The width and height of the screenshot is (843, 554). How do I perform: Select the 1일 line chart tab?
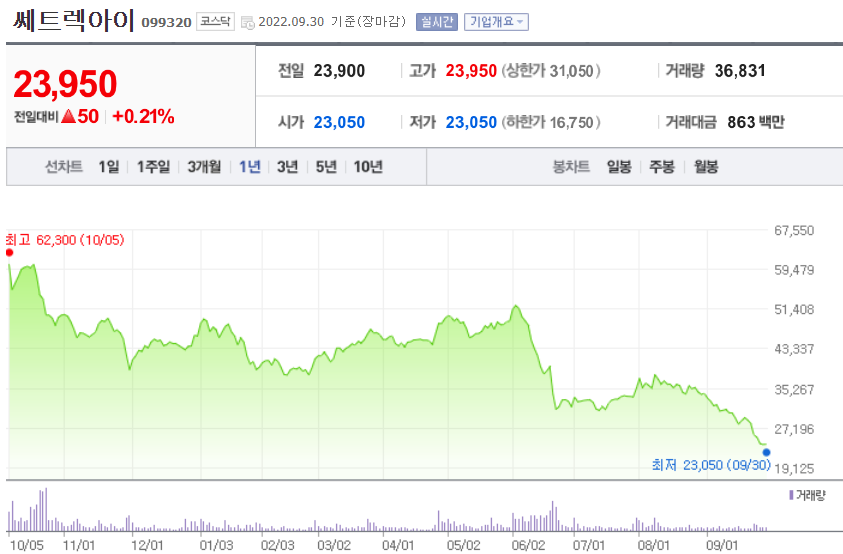(x=109, y=167)
